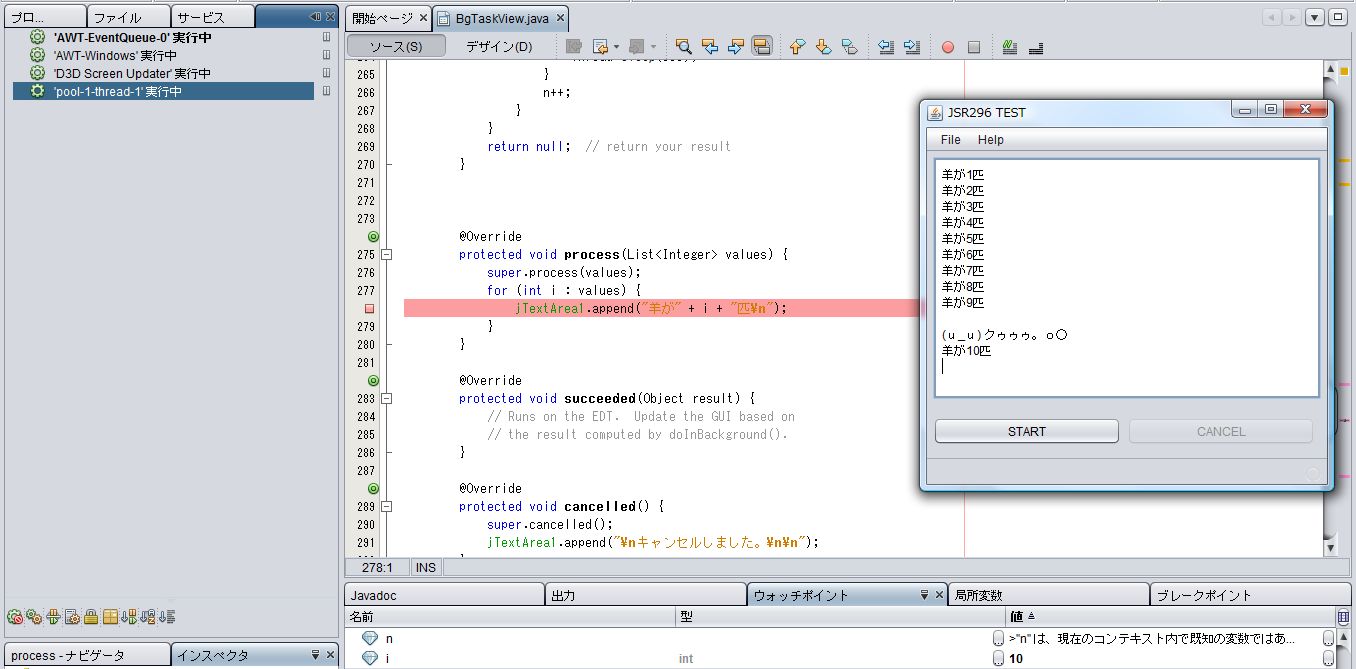This screenshot has height=669, width=1356.
Task: Toggle the breakpoint on line 278
Action: (x=370, y=309)
